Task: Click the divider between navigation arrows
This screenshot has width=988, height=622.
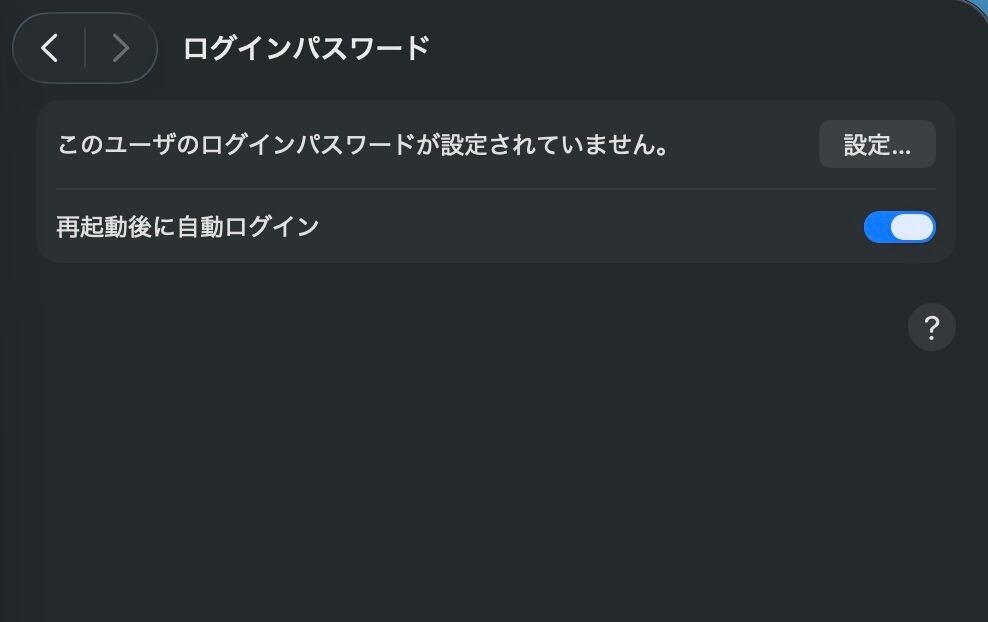Action: click(x=85, y=48)
